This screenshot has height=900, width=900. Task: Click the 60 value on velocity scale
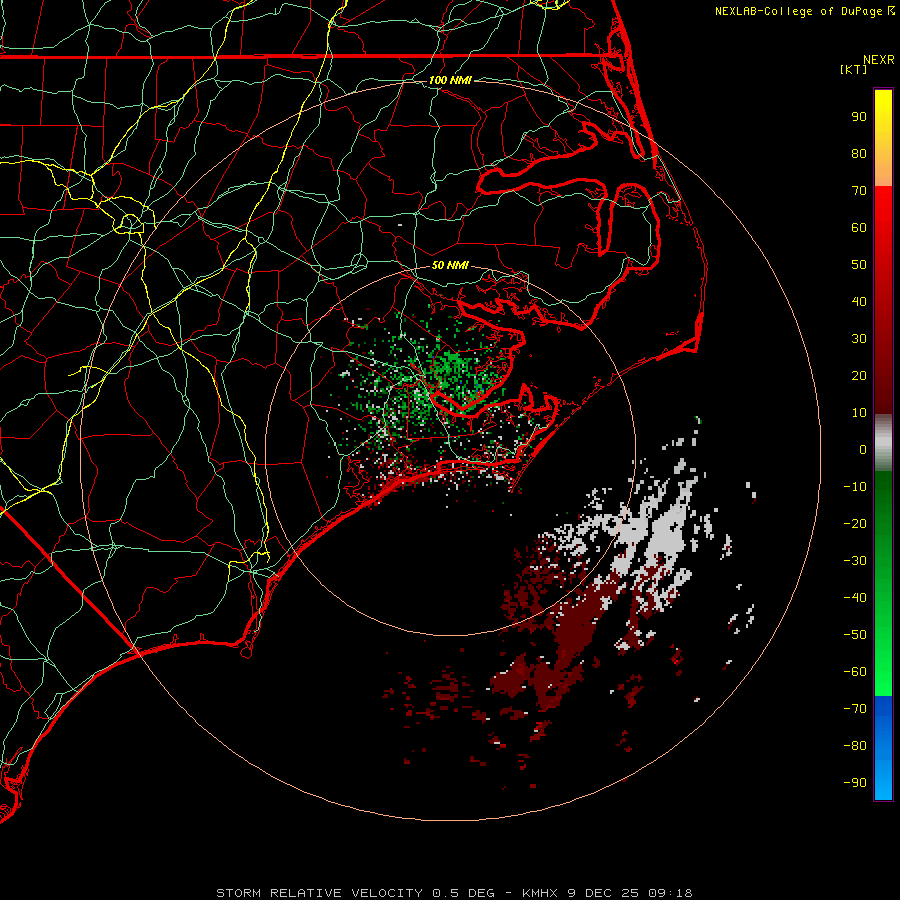coord(859,227)
